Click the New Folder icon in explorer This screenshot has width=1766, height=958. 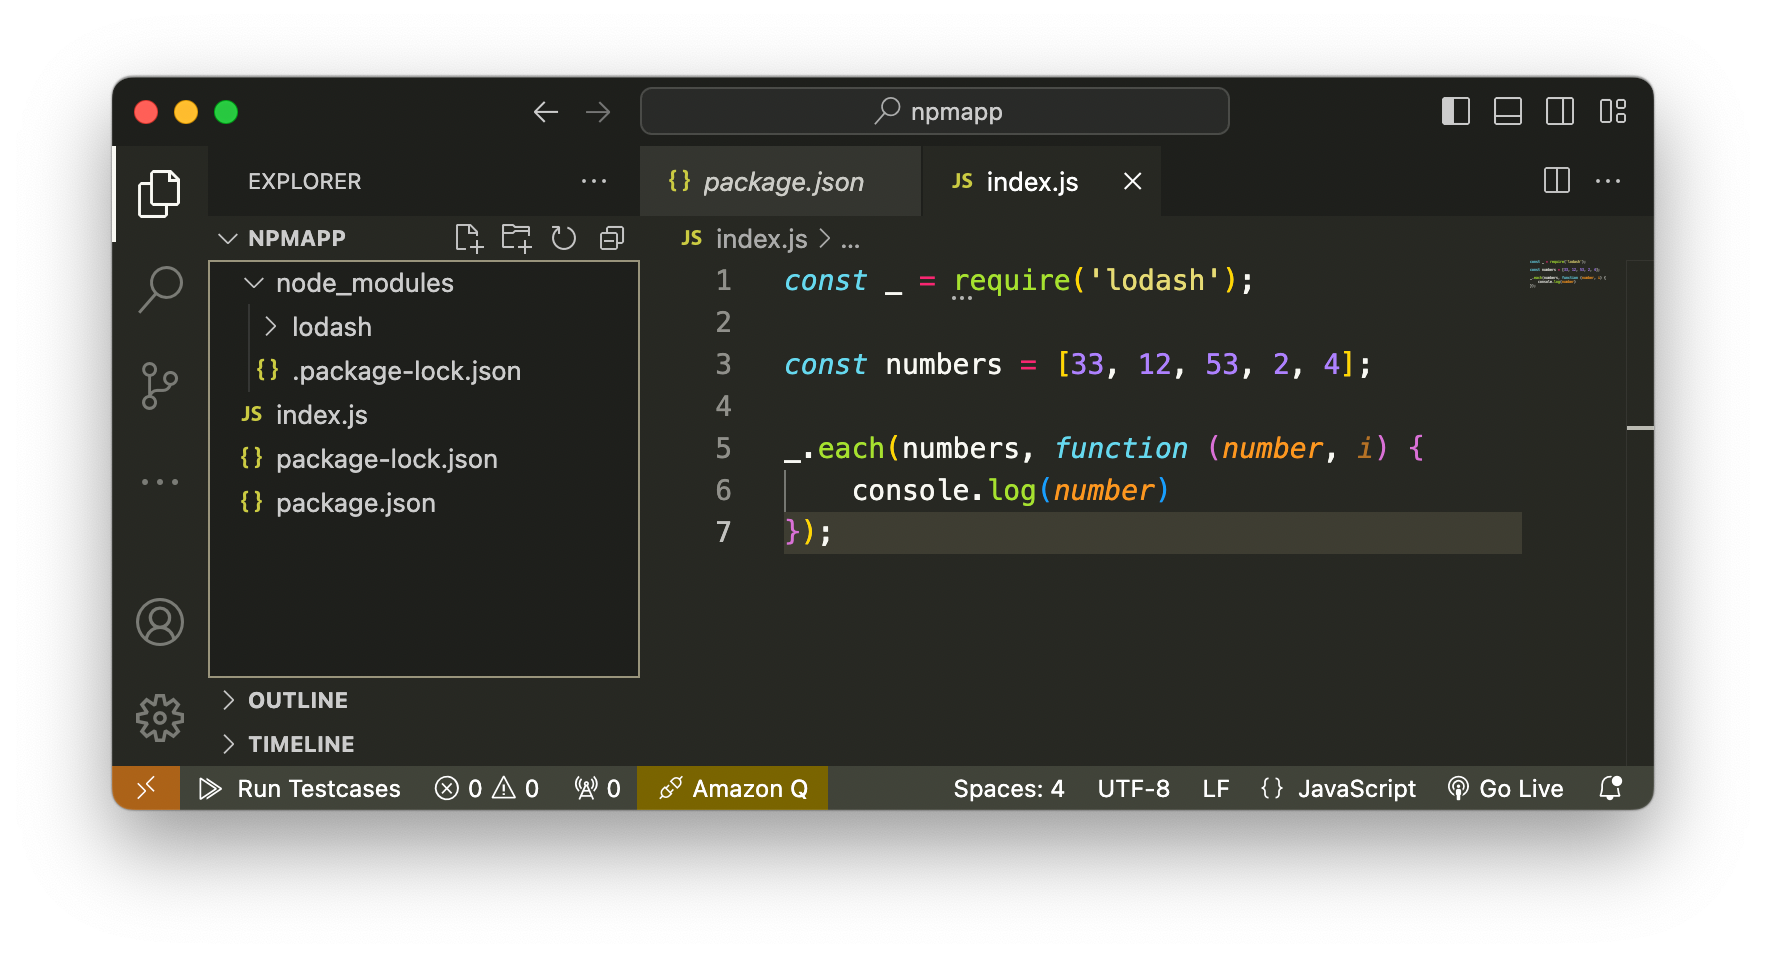pyautogui.click(x=516, y=238)
